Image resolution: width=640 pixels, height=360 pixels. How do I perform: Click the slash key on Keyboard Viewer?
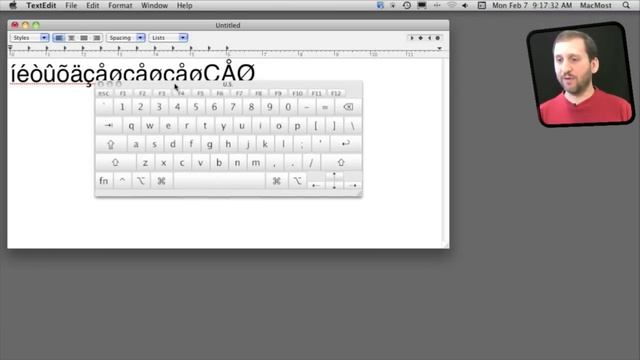(311, 162)
